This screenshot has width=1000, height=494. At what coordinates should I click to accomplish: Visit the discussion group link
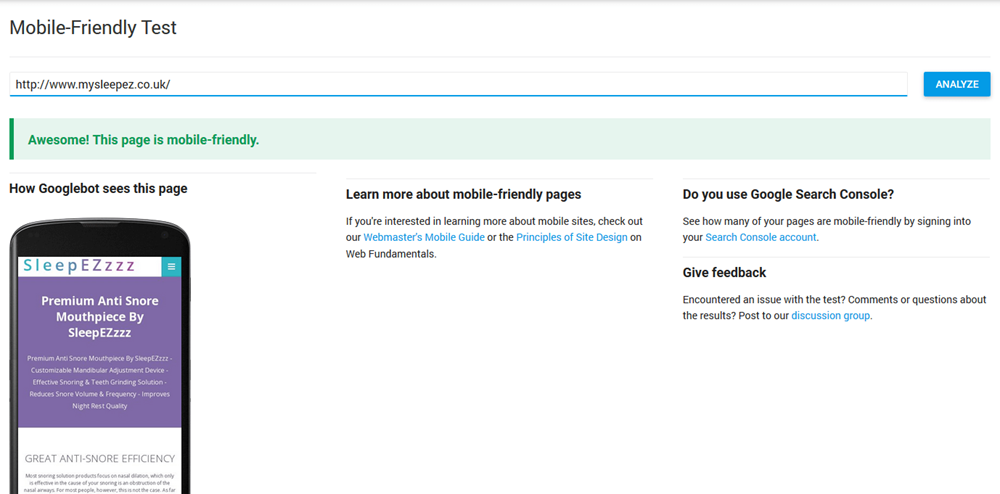(830, 316)
